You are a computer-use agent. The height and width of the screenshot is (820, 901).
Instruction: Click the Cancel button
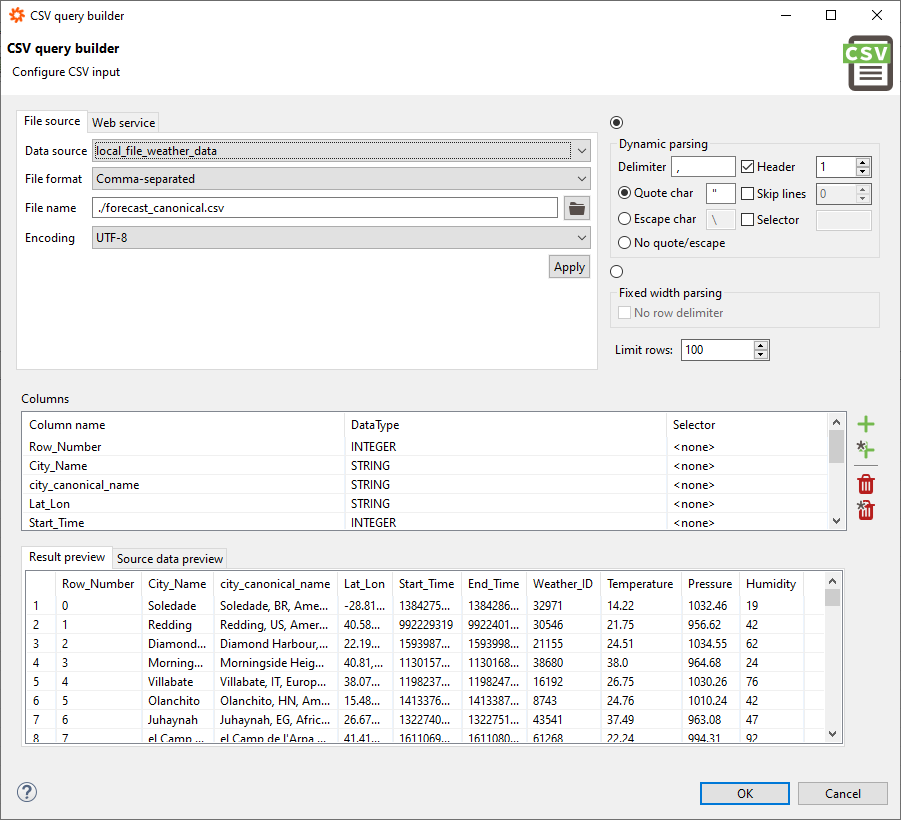coord(842,793)
